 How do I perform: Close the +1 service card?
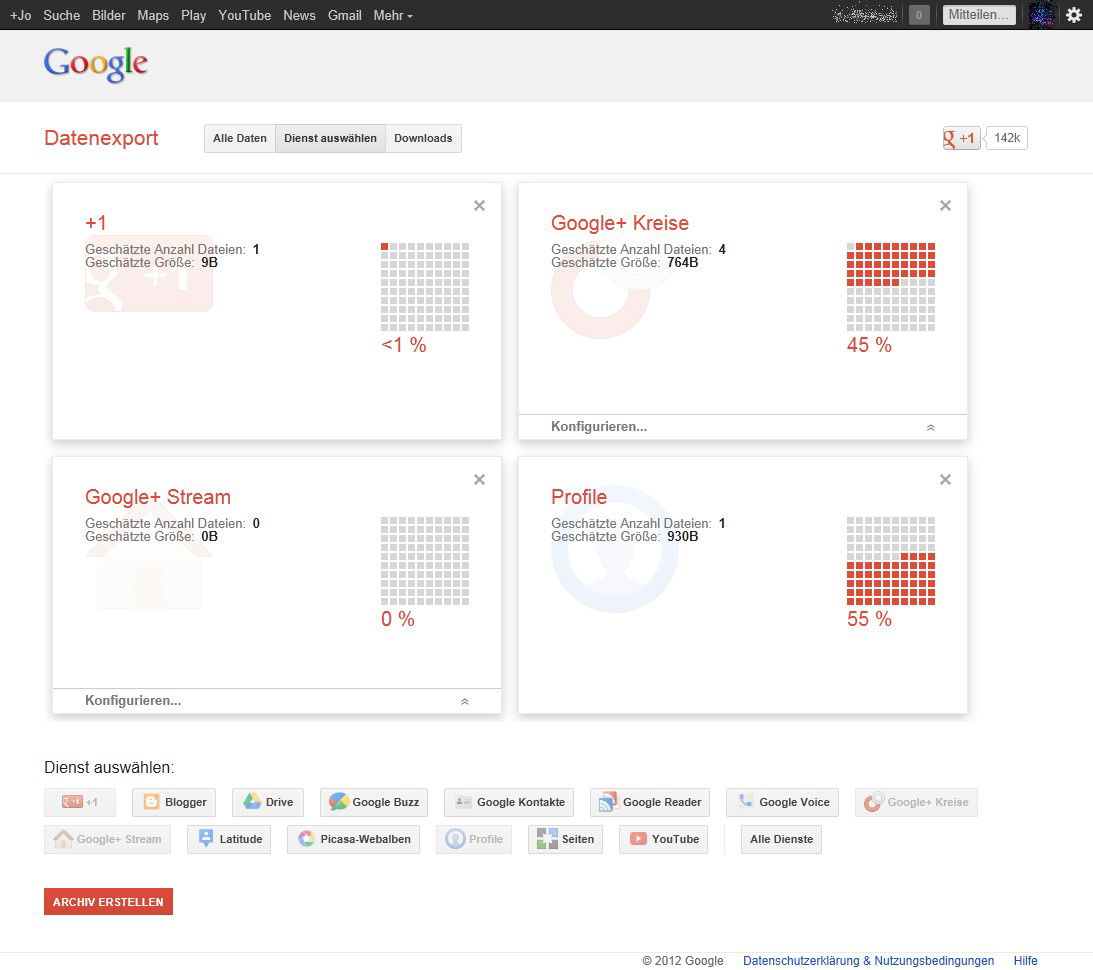(x=480, y=206)
